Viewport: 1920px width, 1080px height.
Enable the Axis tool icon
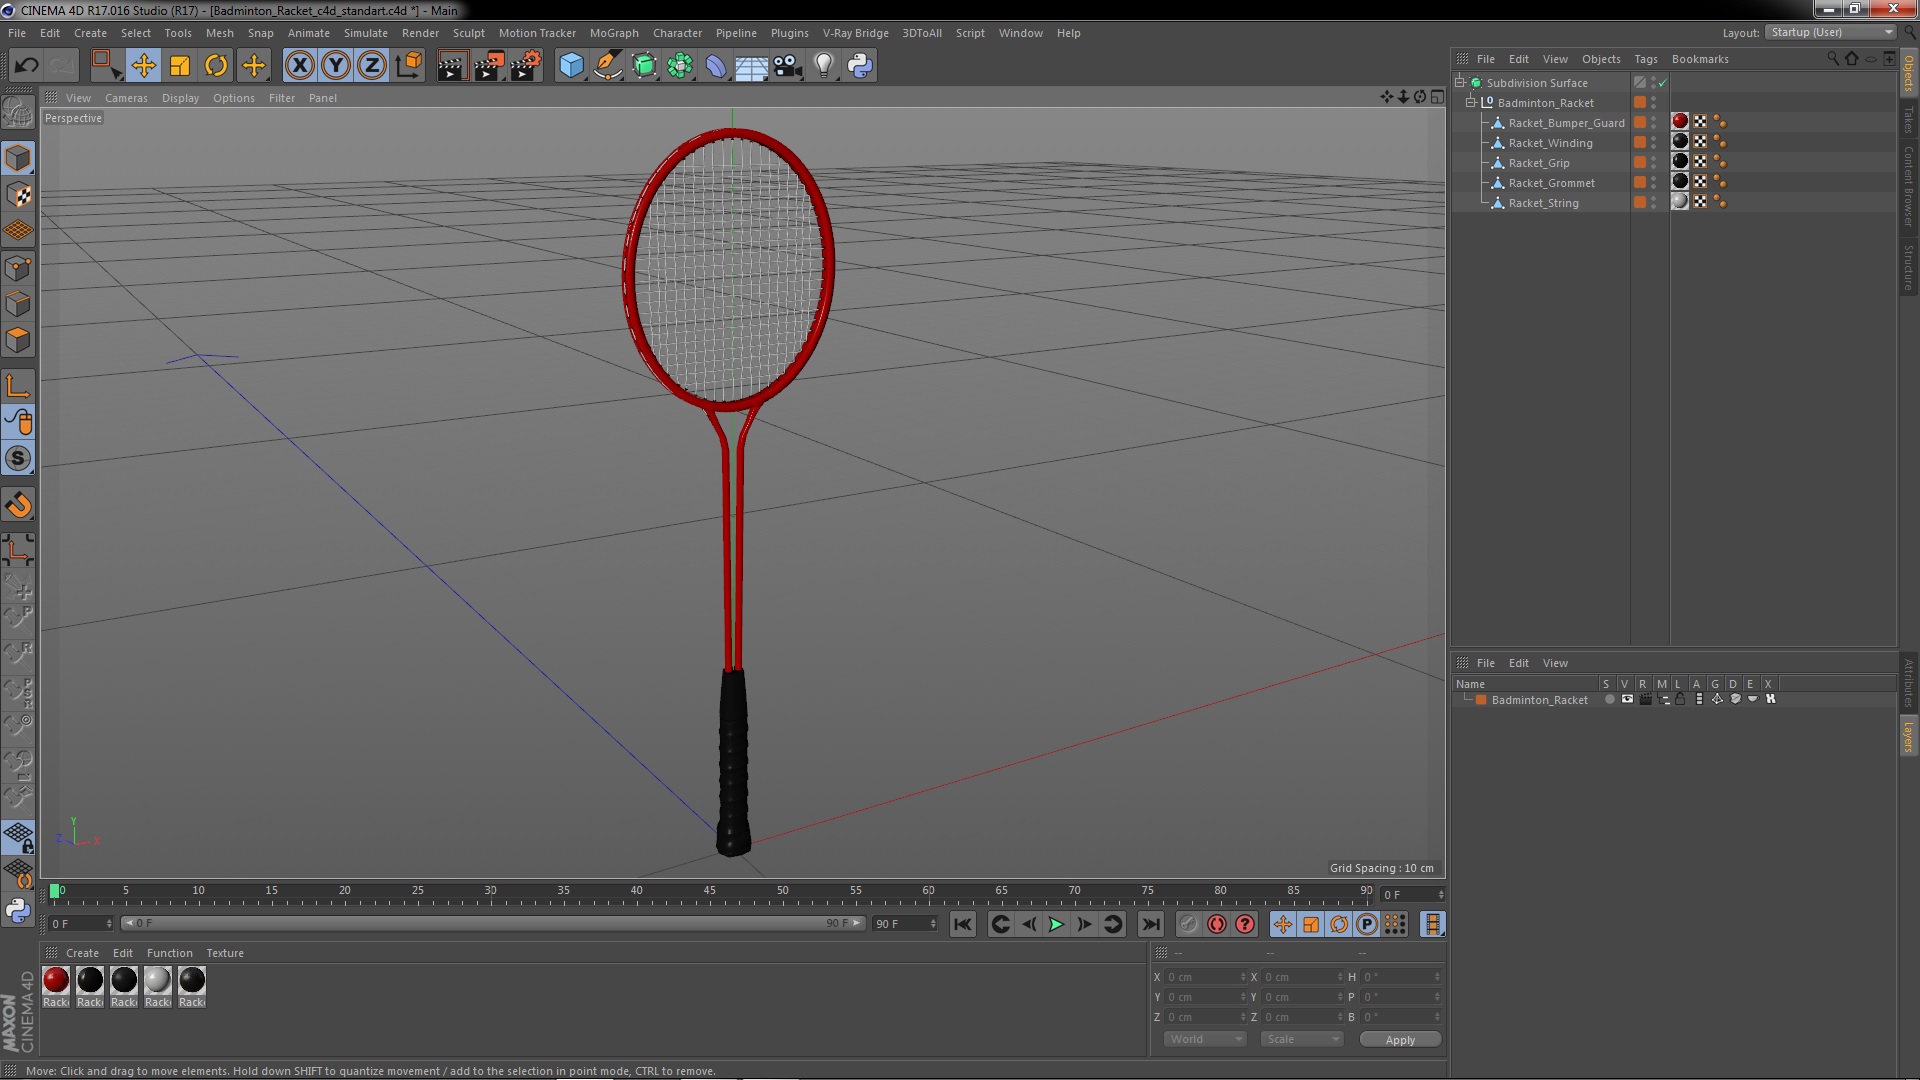[x=18, y=385]
